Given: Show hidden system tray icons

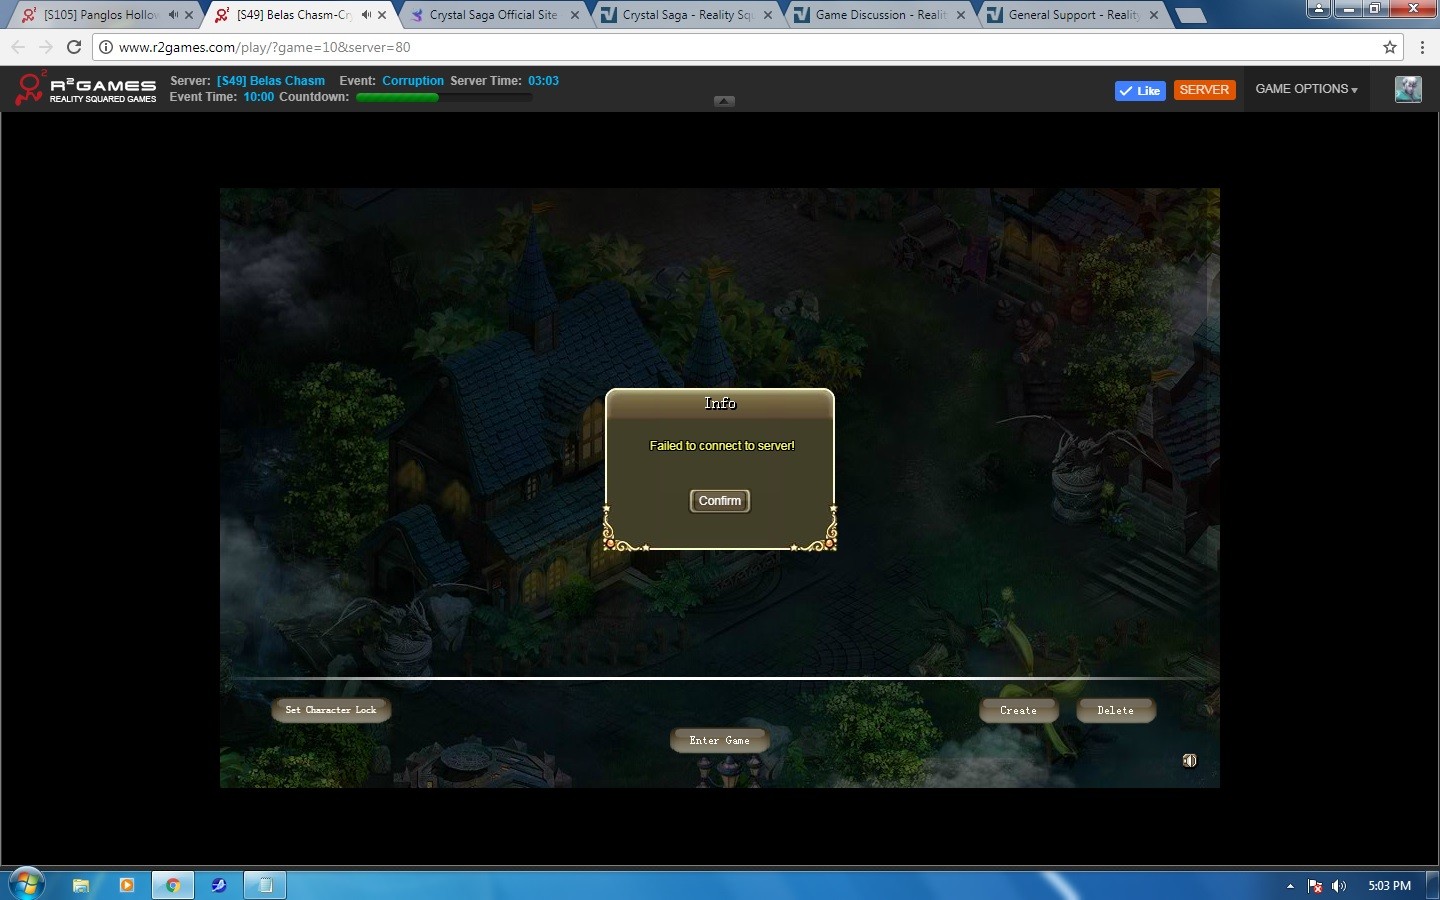Looking at the screenshot, I should point(1290,886).
